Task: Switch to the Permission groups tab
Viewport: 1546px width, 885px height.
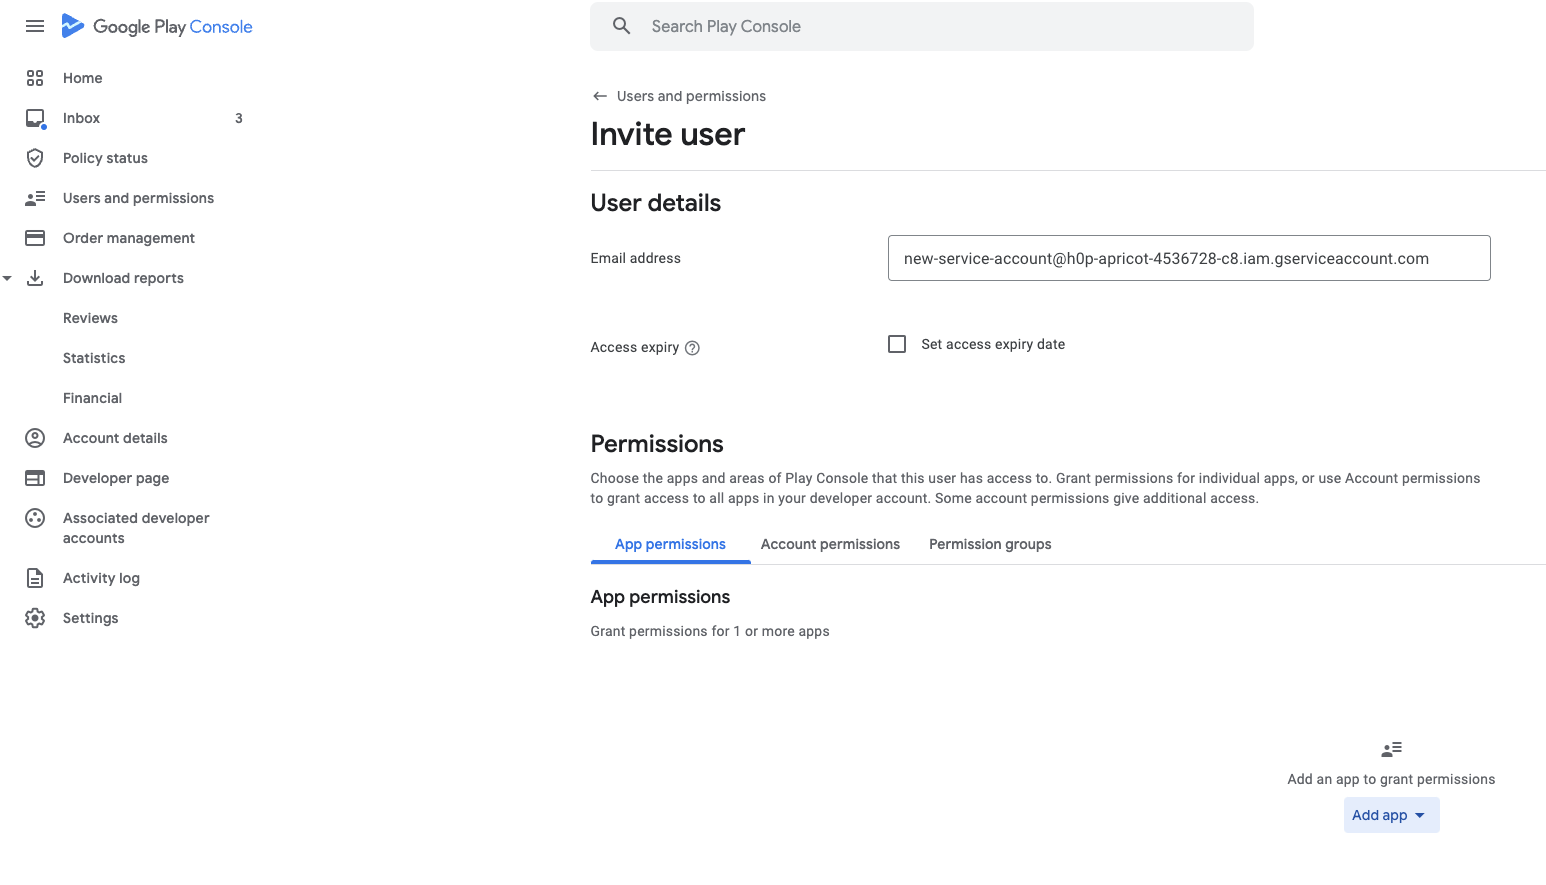Action: click(x=990, y=544)
